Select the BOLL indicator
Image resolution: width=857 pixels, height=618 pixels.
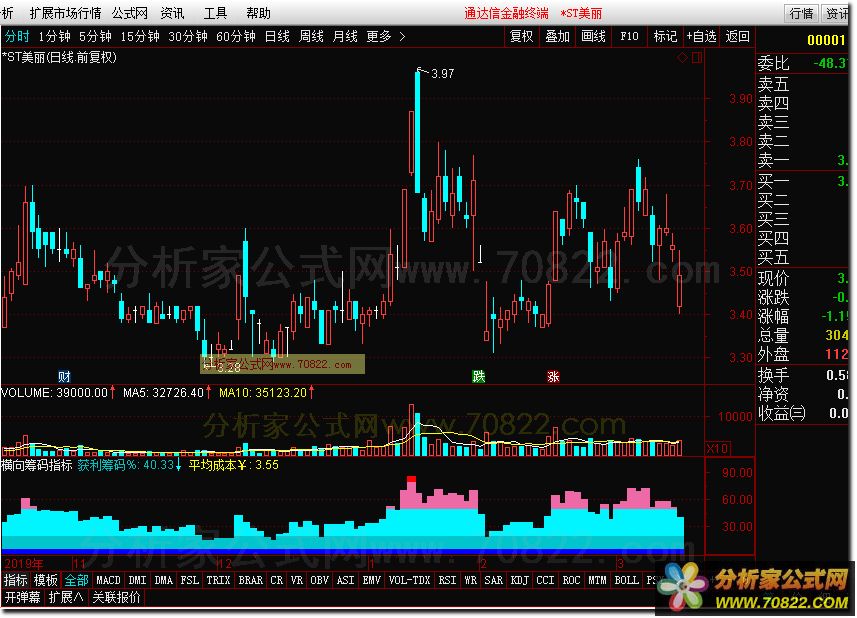(626, 580)
